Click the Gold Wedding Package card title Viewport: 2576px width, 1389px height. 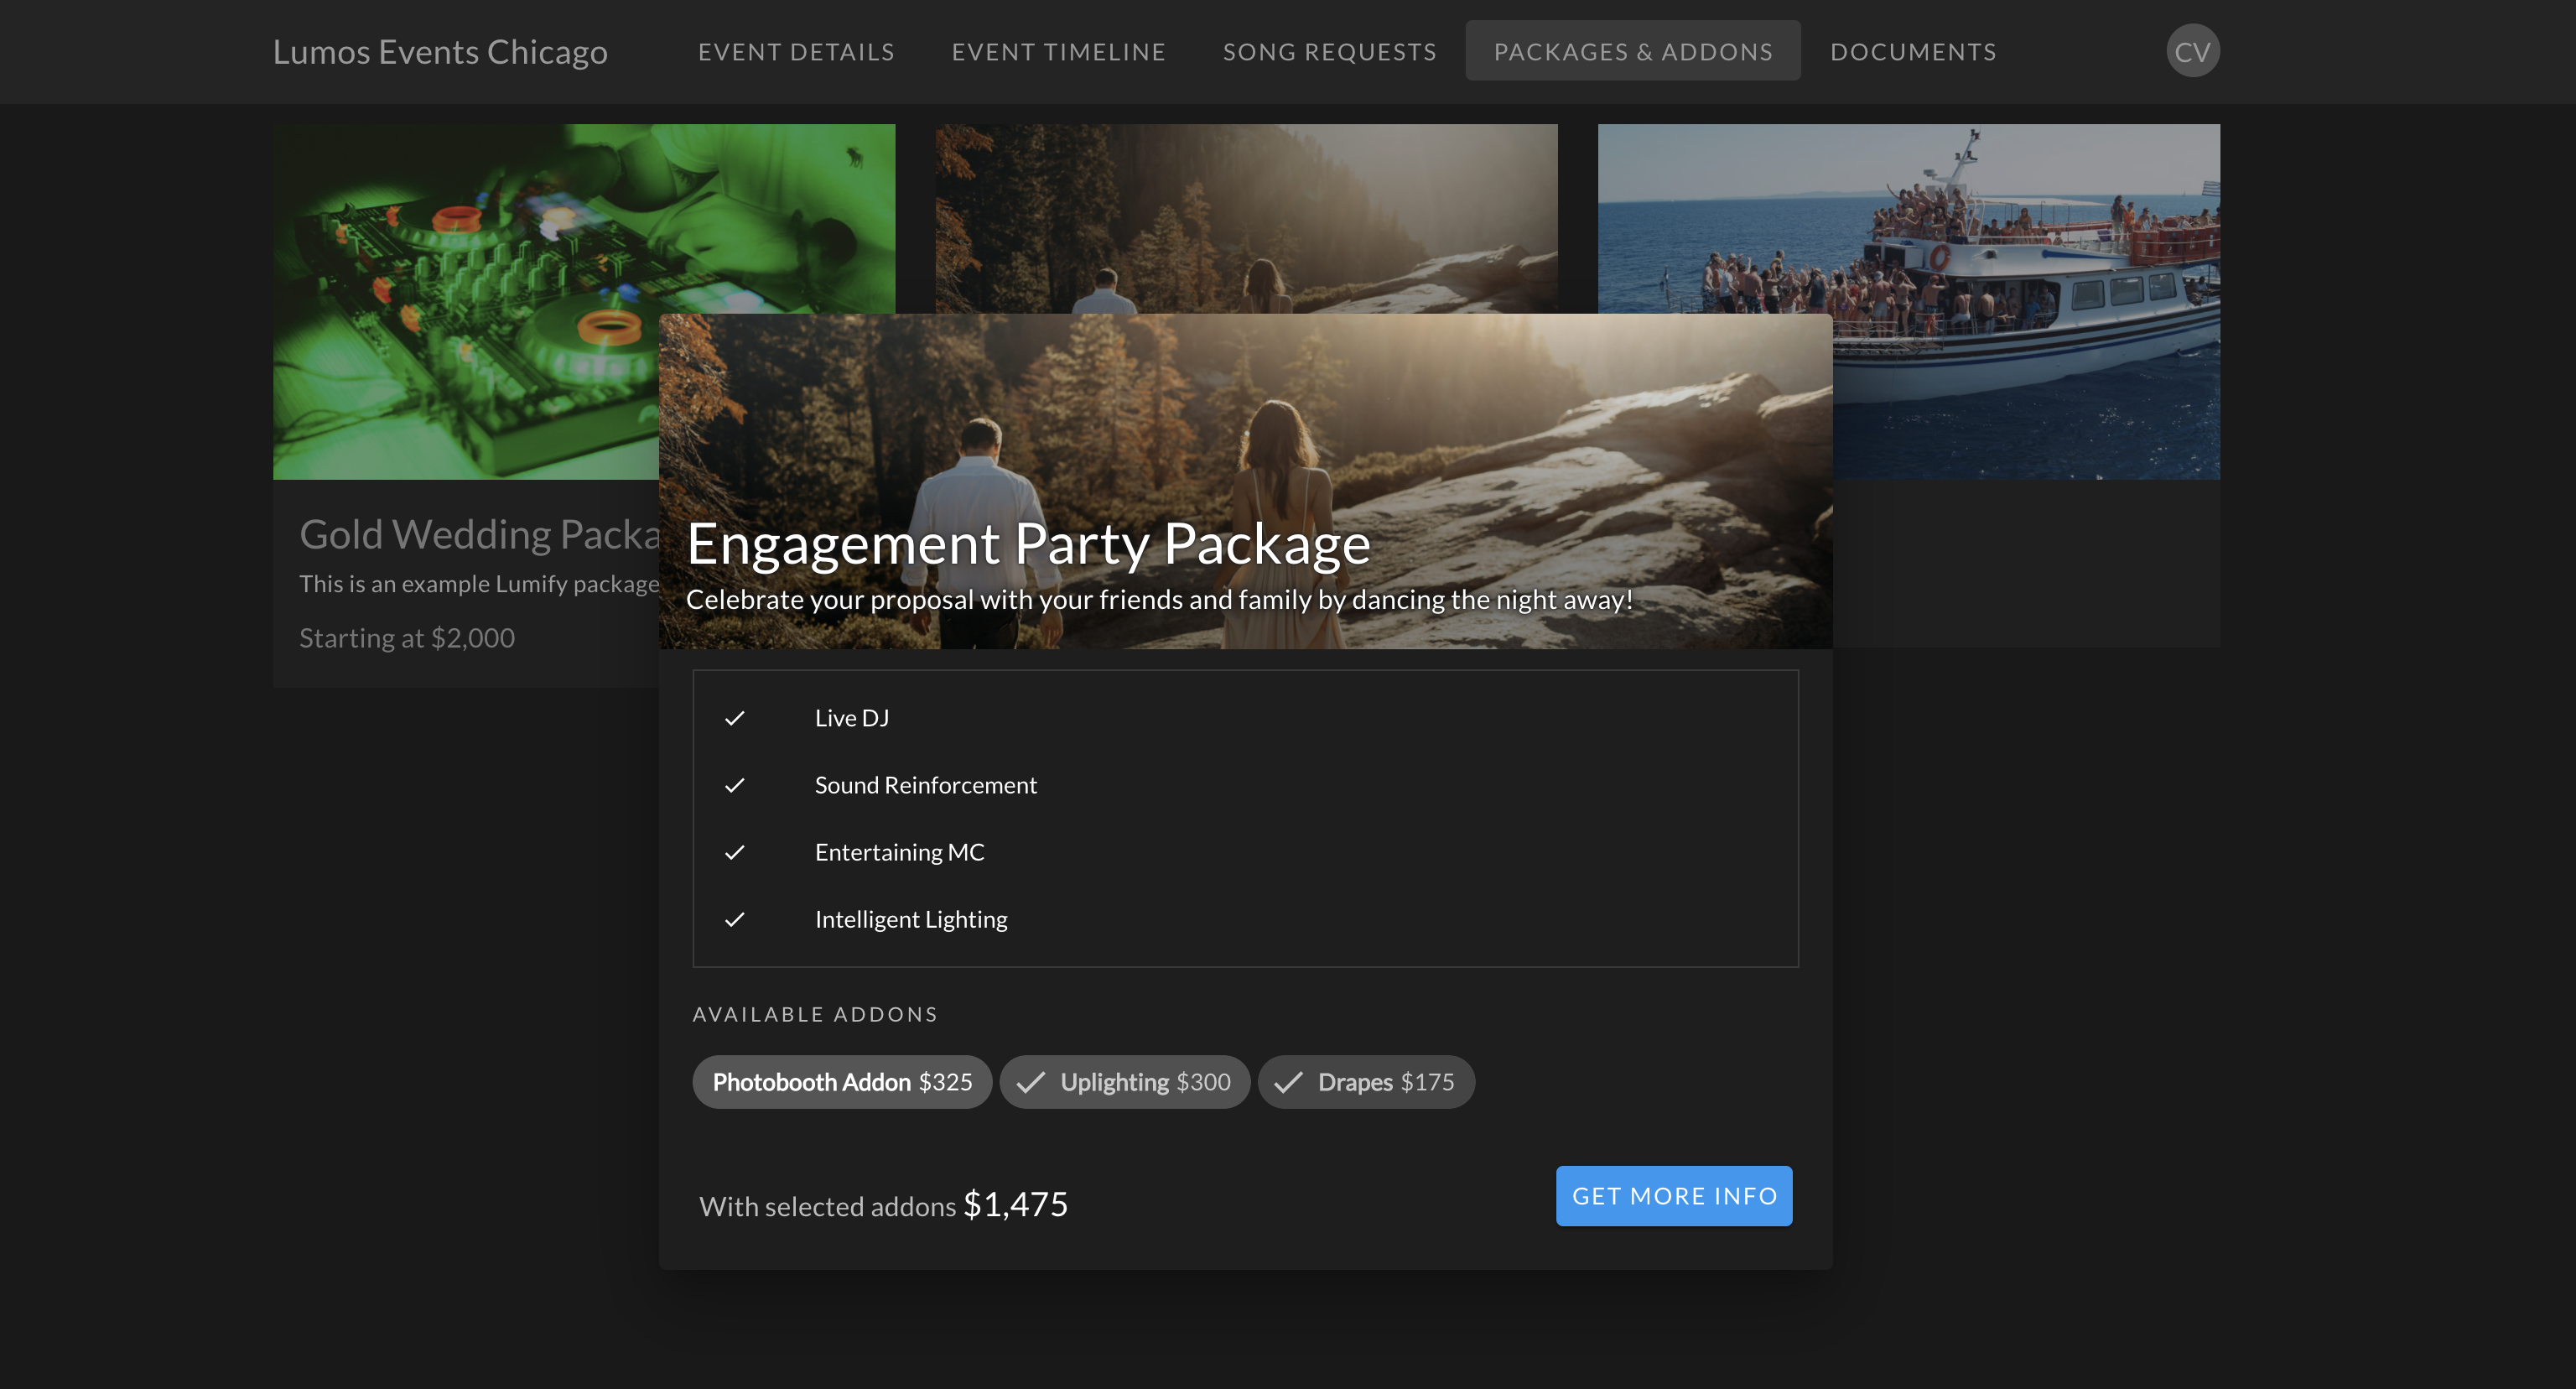[480, 535]
